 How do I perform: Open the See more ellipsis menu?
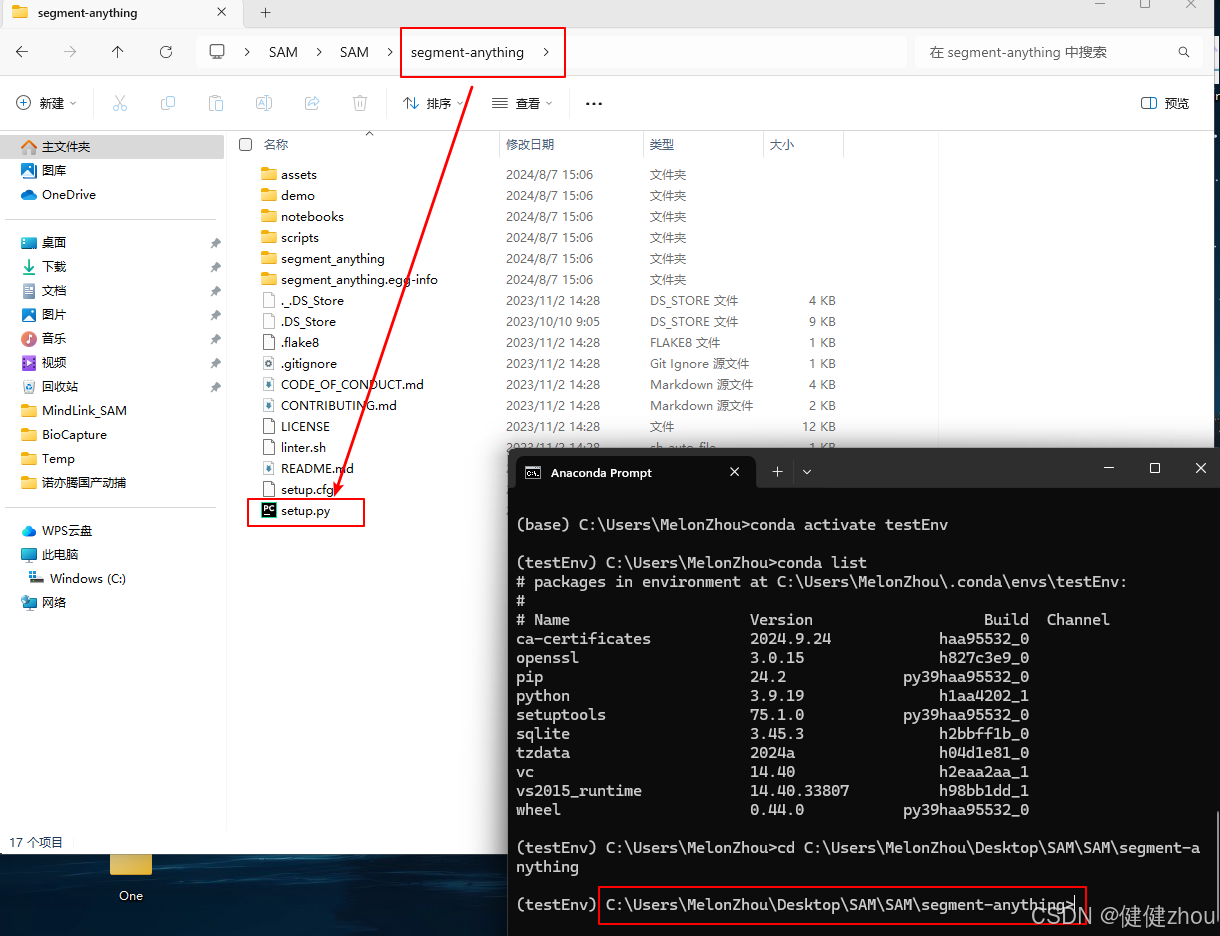tap(594, 103)
